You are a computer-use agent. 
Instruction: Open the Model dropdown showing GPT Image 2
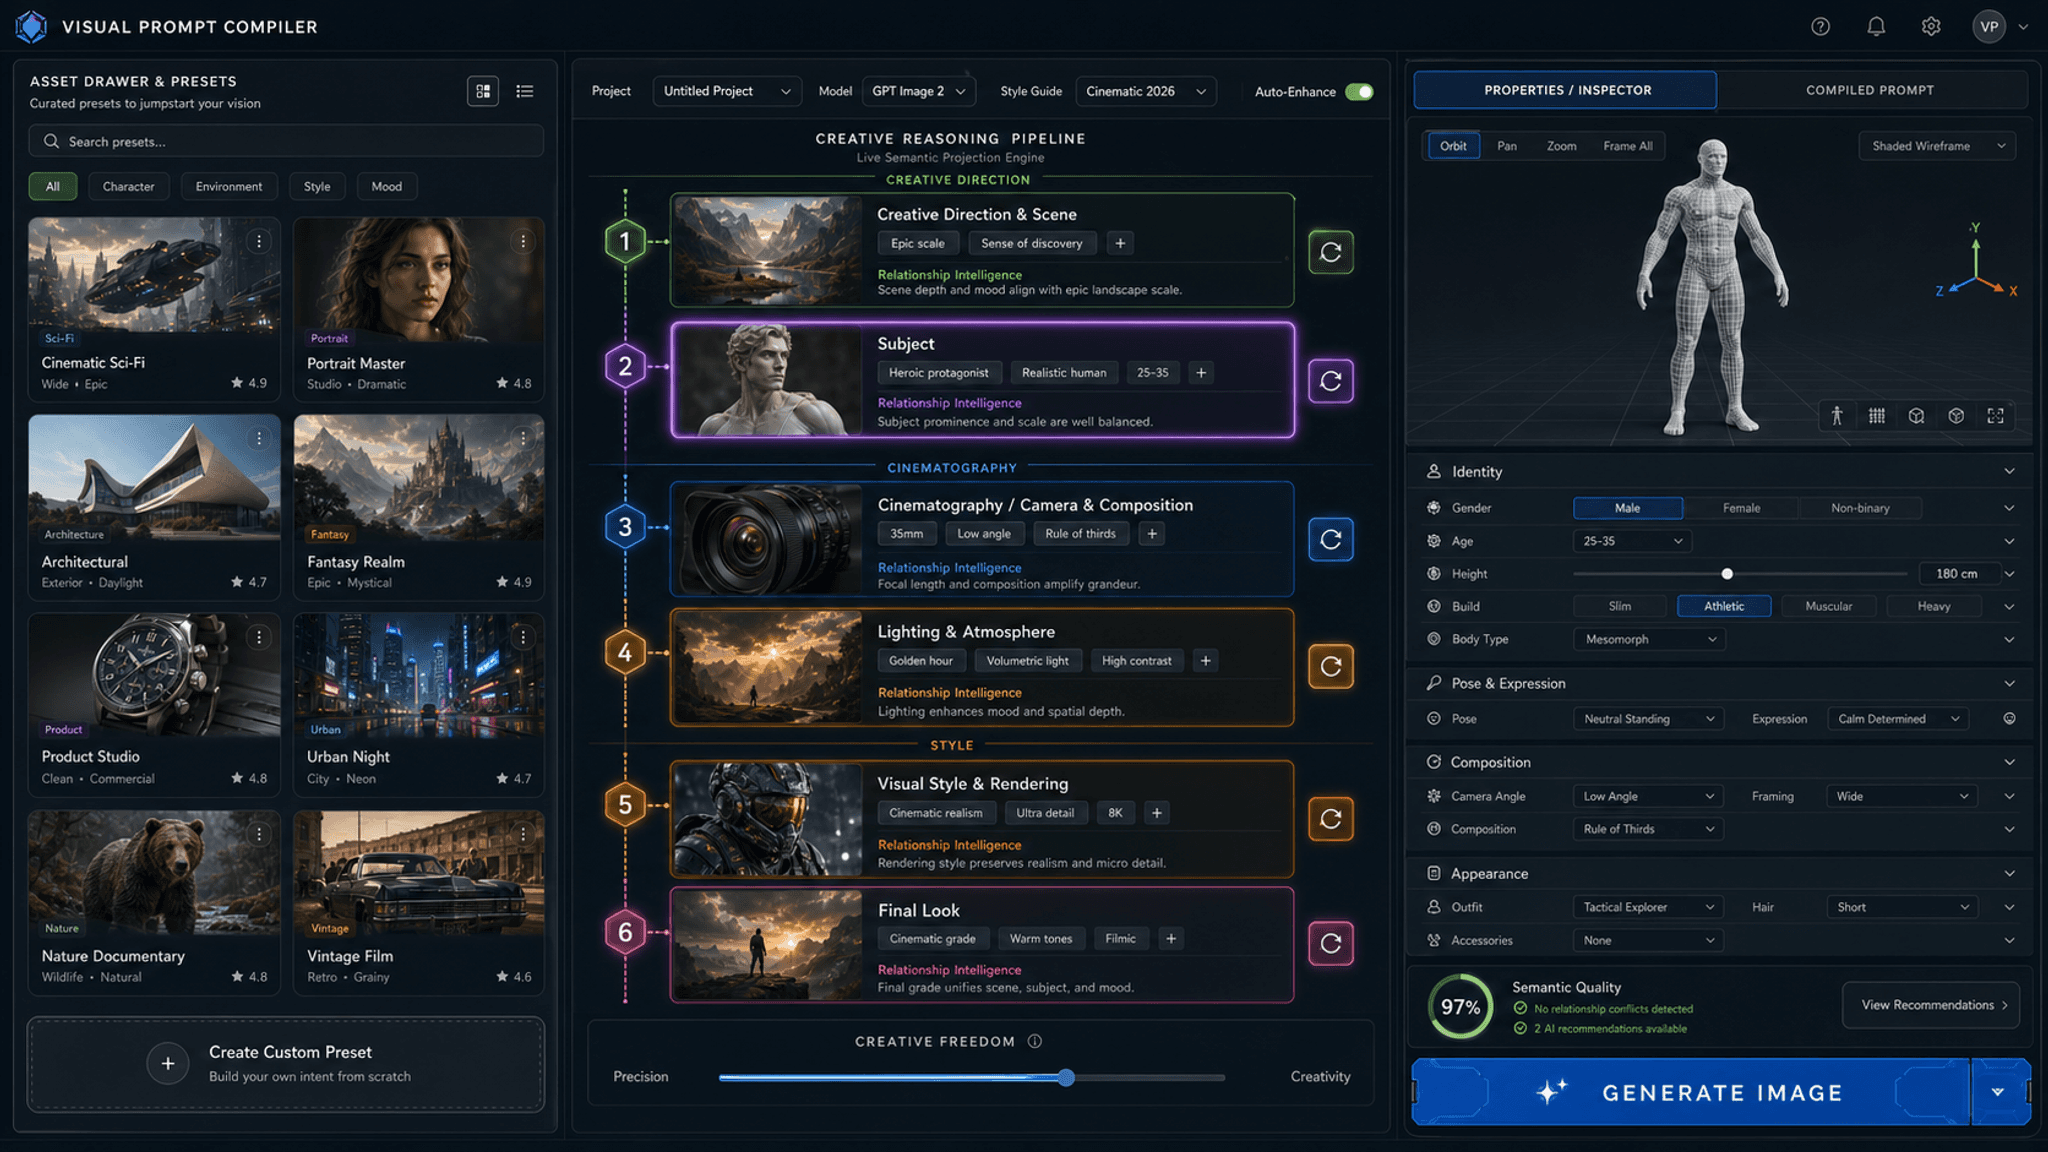coord(918,91)
